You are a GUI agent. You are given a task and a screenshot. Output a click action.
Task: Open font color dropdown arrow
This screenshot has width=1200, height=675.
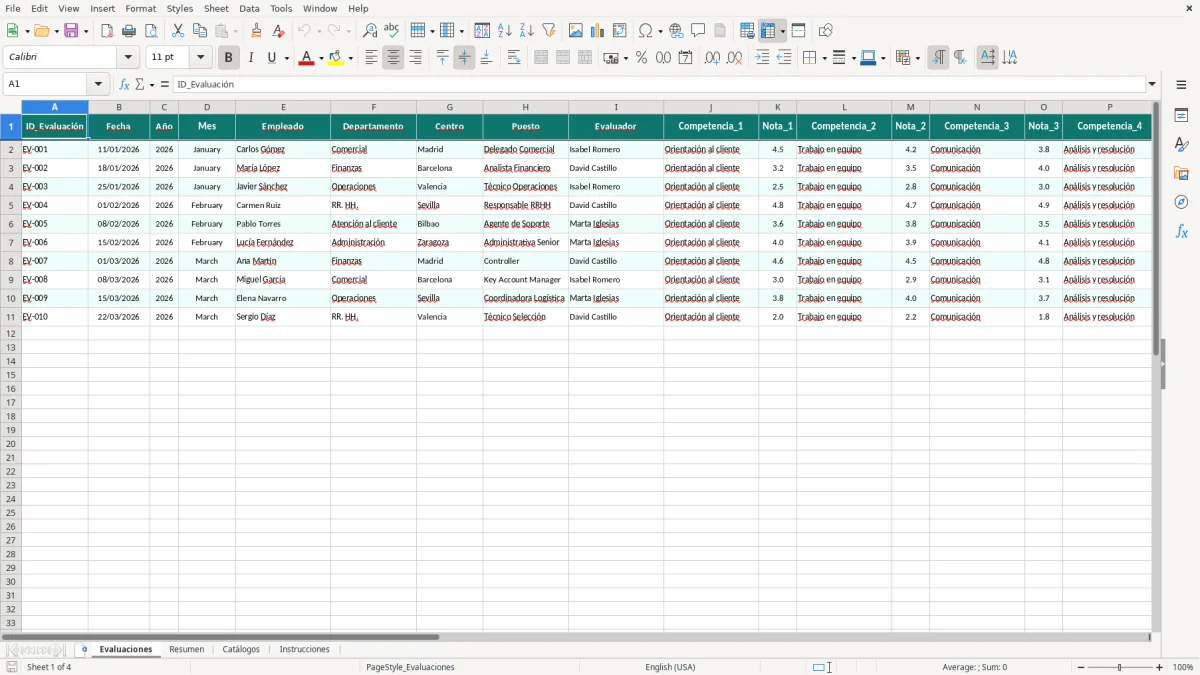click(x=321, y=58)
